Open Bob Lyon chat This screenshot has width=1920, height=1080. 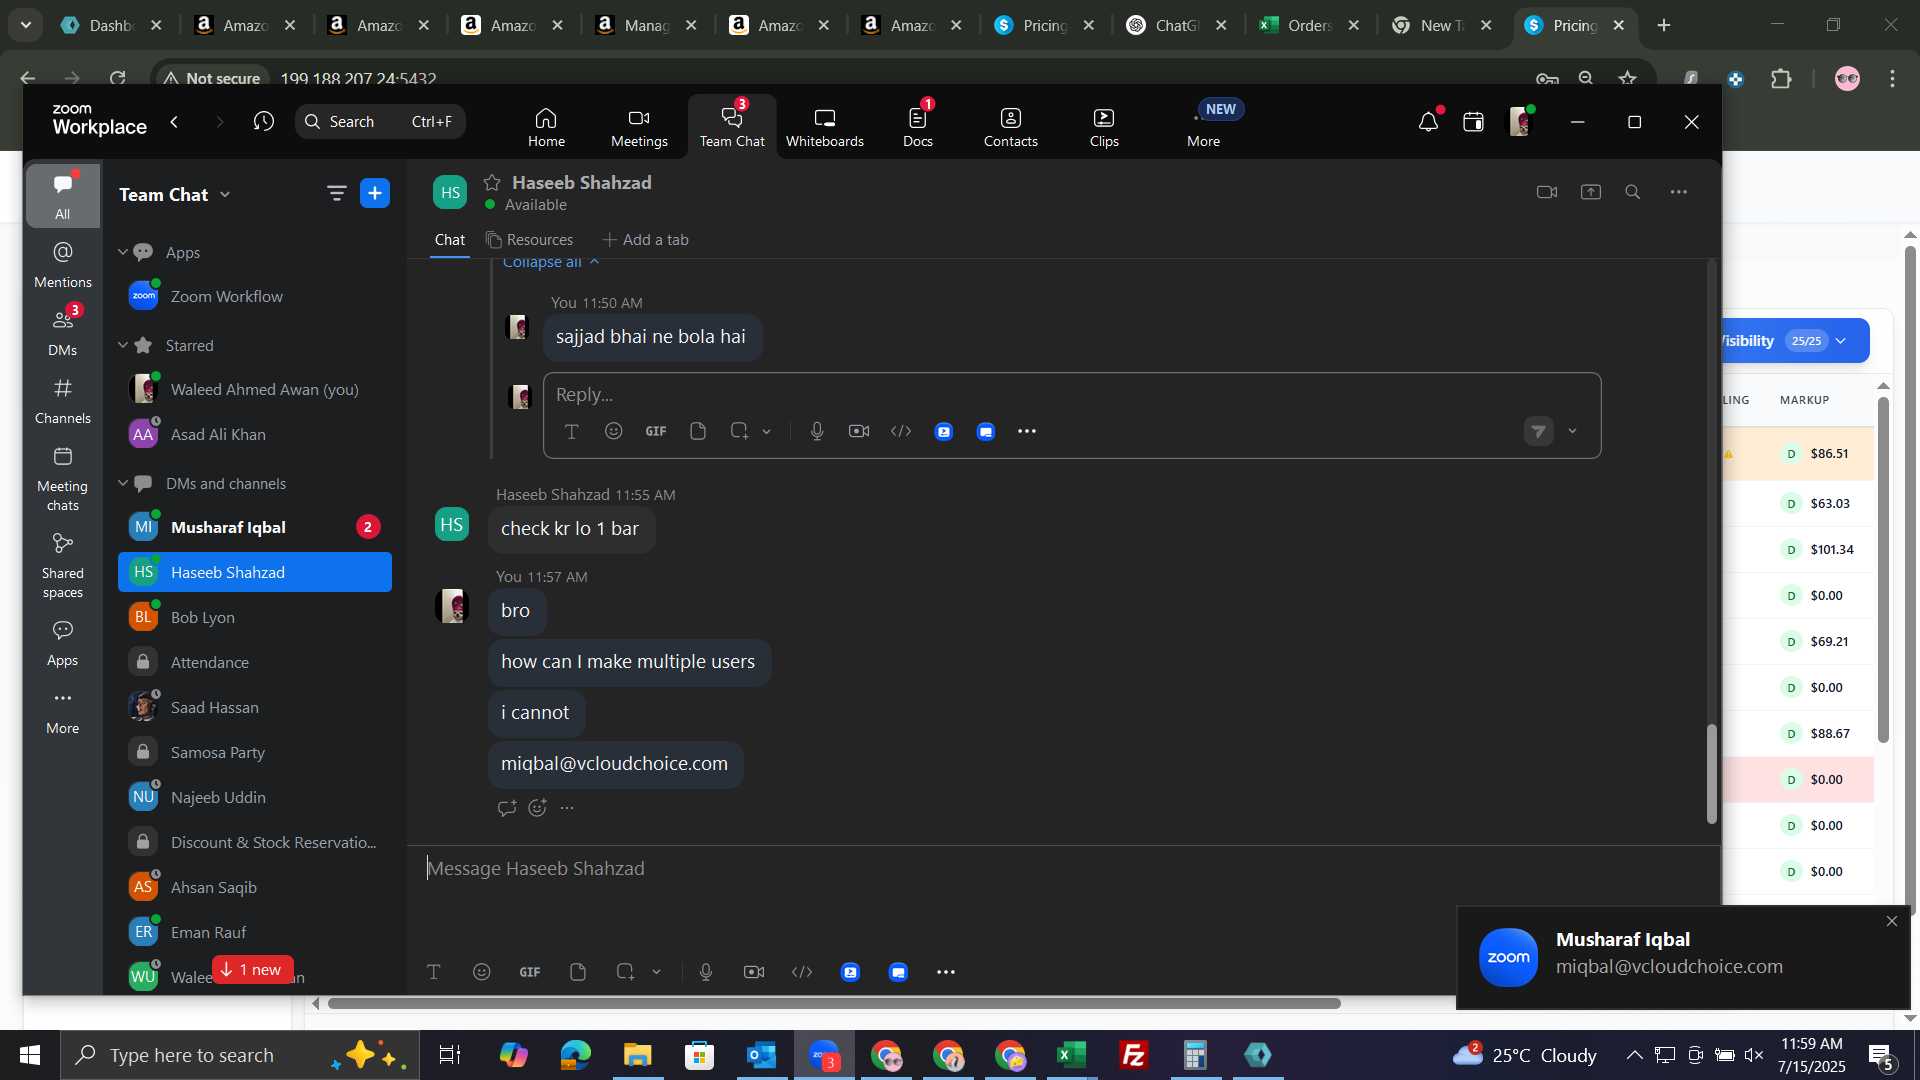[255, 617]
